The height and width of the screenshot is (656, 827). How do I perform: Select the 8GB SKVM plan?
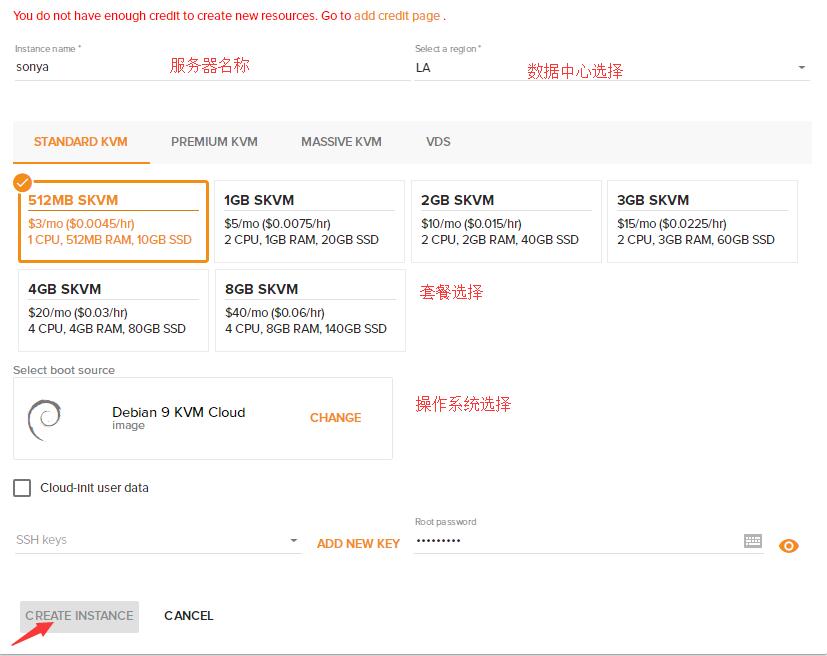pyautogui.click(x=309, y=310)
